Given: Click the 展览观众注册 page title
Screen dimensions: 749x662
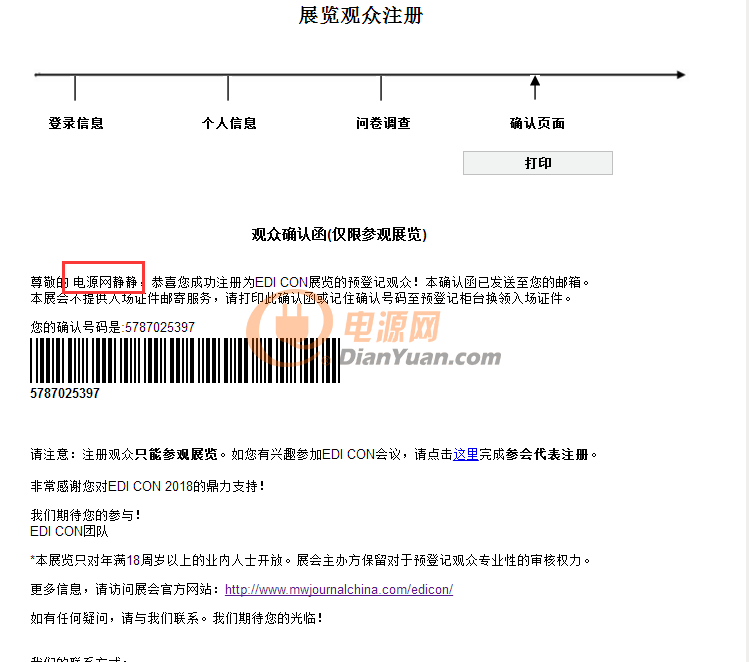Looking at the screenshot, I should point(361,15).
